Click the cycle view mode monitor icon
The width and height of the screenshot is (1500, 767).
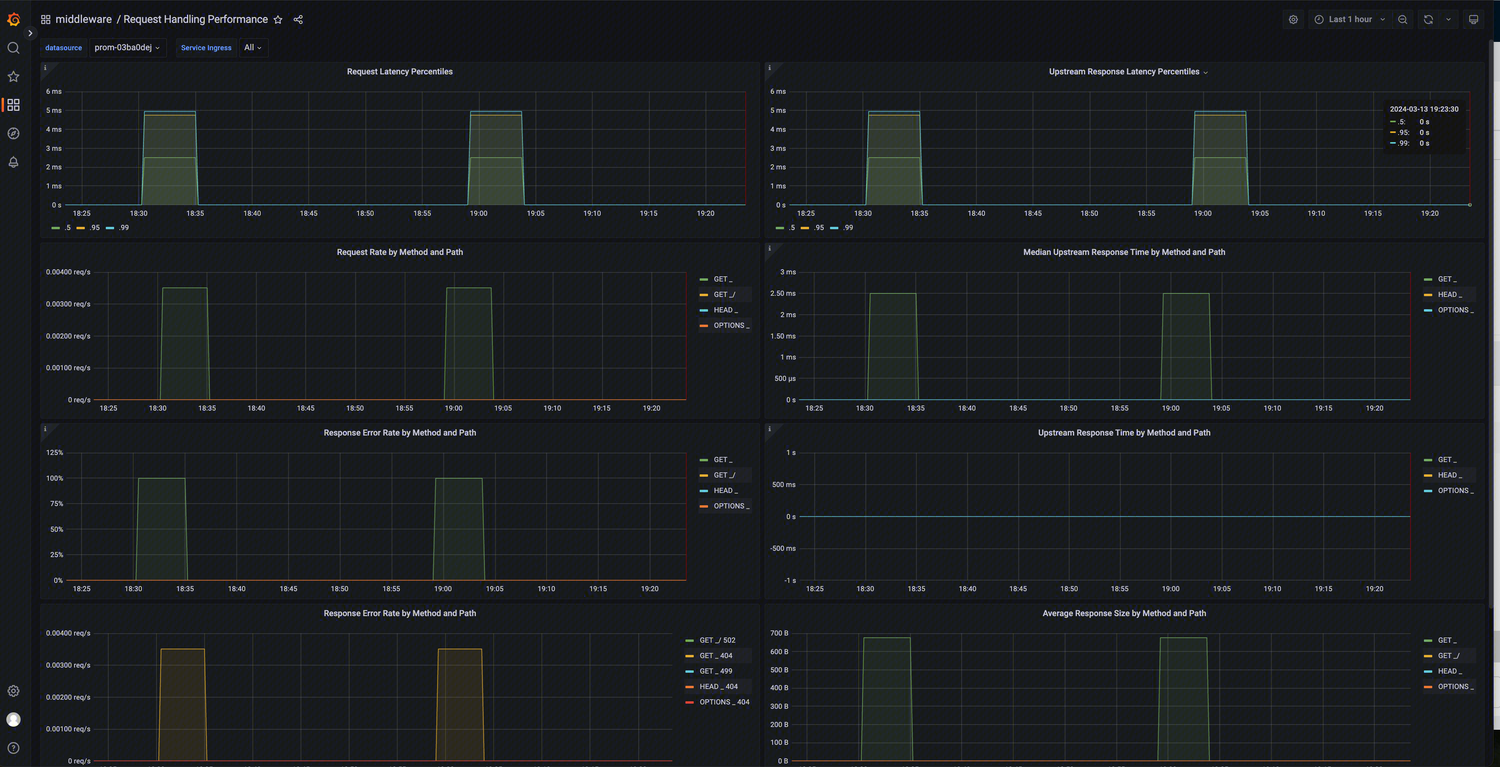click(1473, 19)
